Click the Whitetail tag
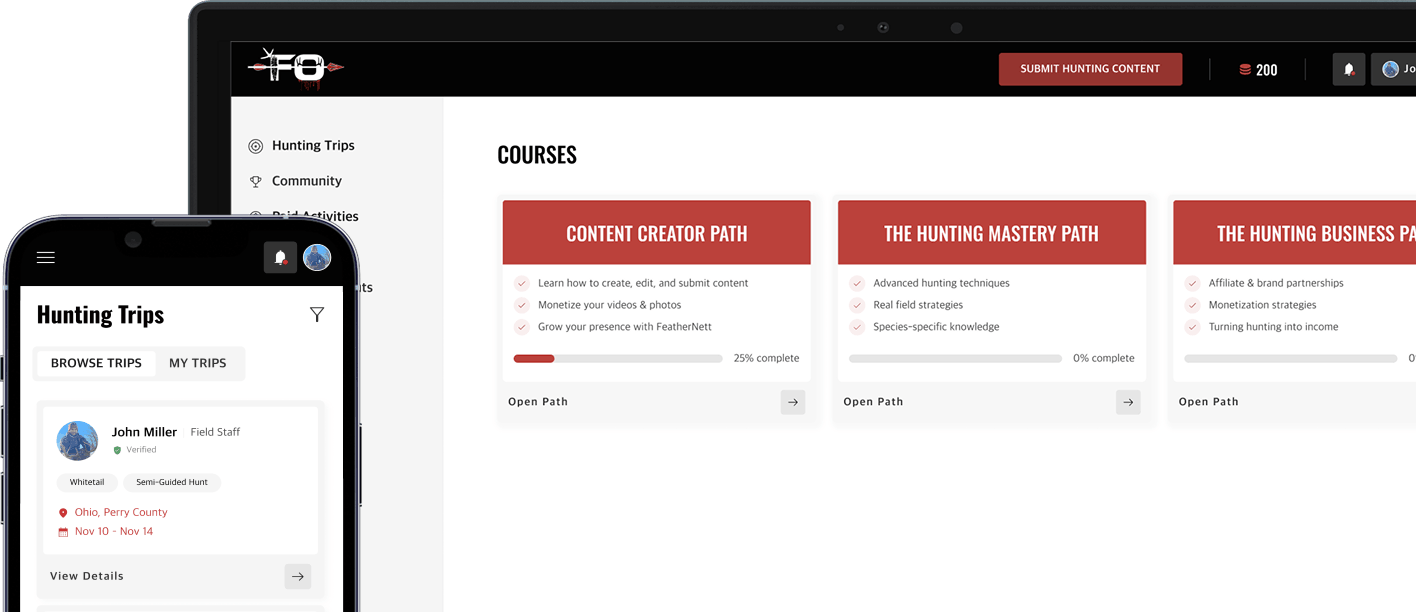 pos(86,482)
